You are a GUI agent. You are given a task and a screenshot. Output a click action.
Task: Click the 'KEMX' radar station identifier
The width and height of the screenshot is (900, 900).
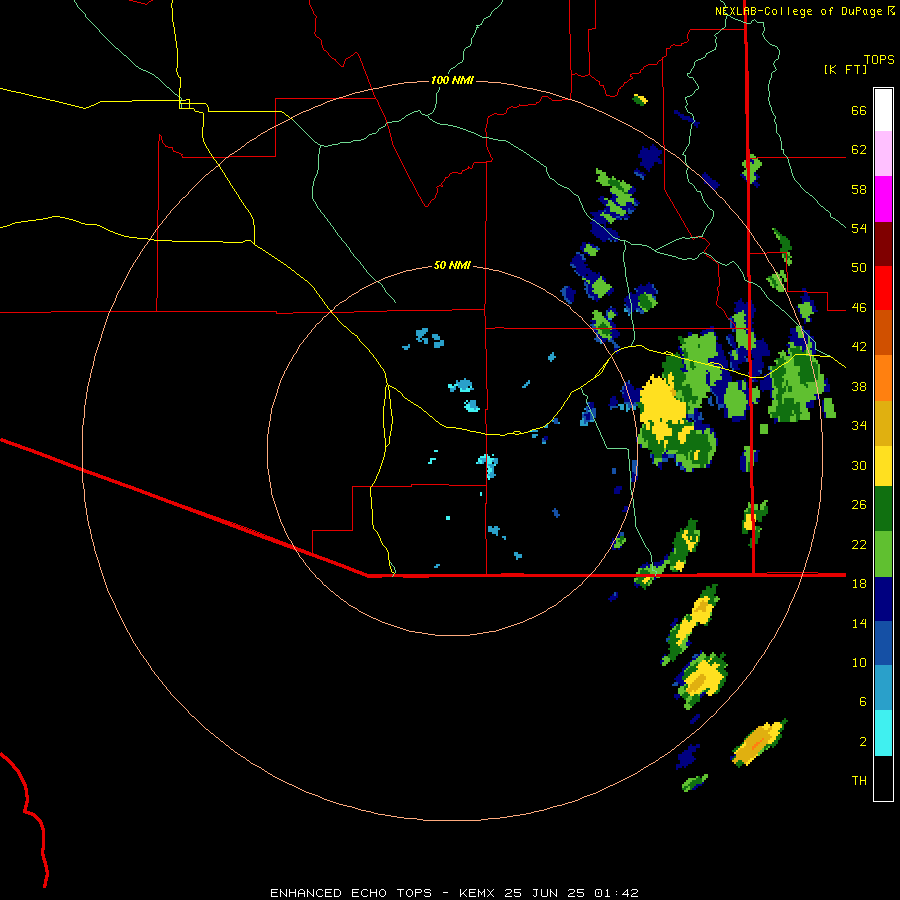click(478, 893)
